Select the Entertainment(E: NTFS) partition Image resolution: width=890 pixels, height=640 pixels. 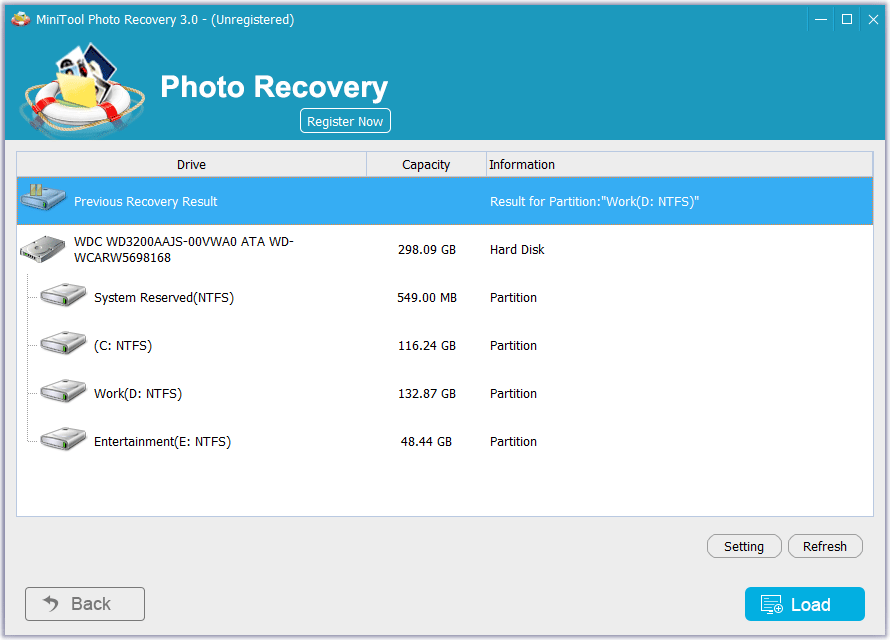point(162,441)
